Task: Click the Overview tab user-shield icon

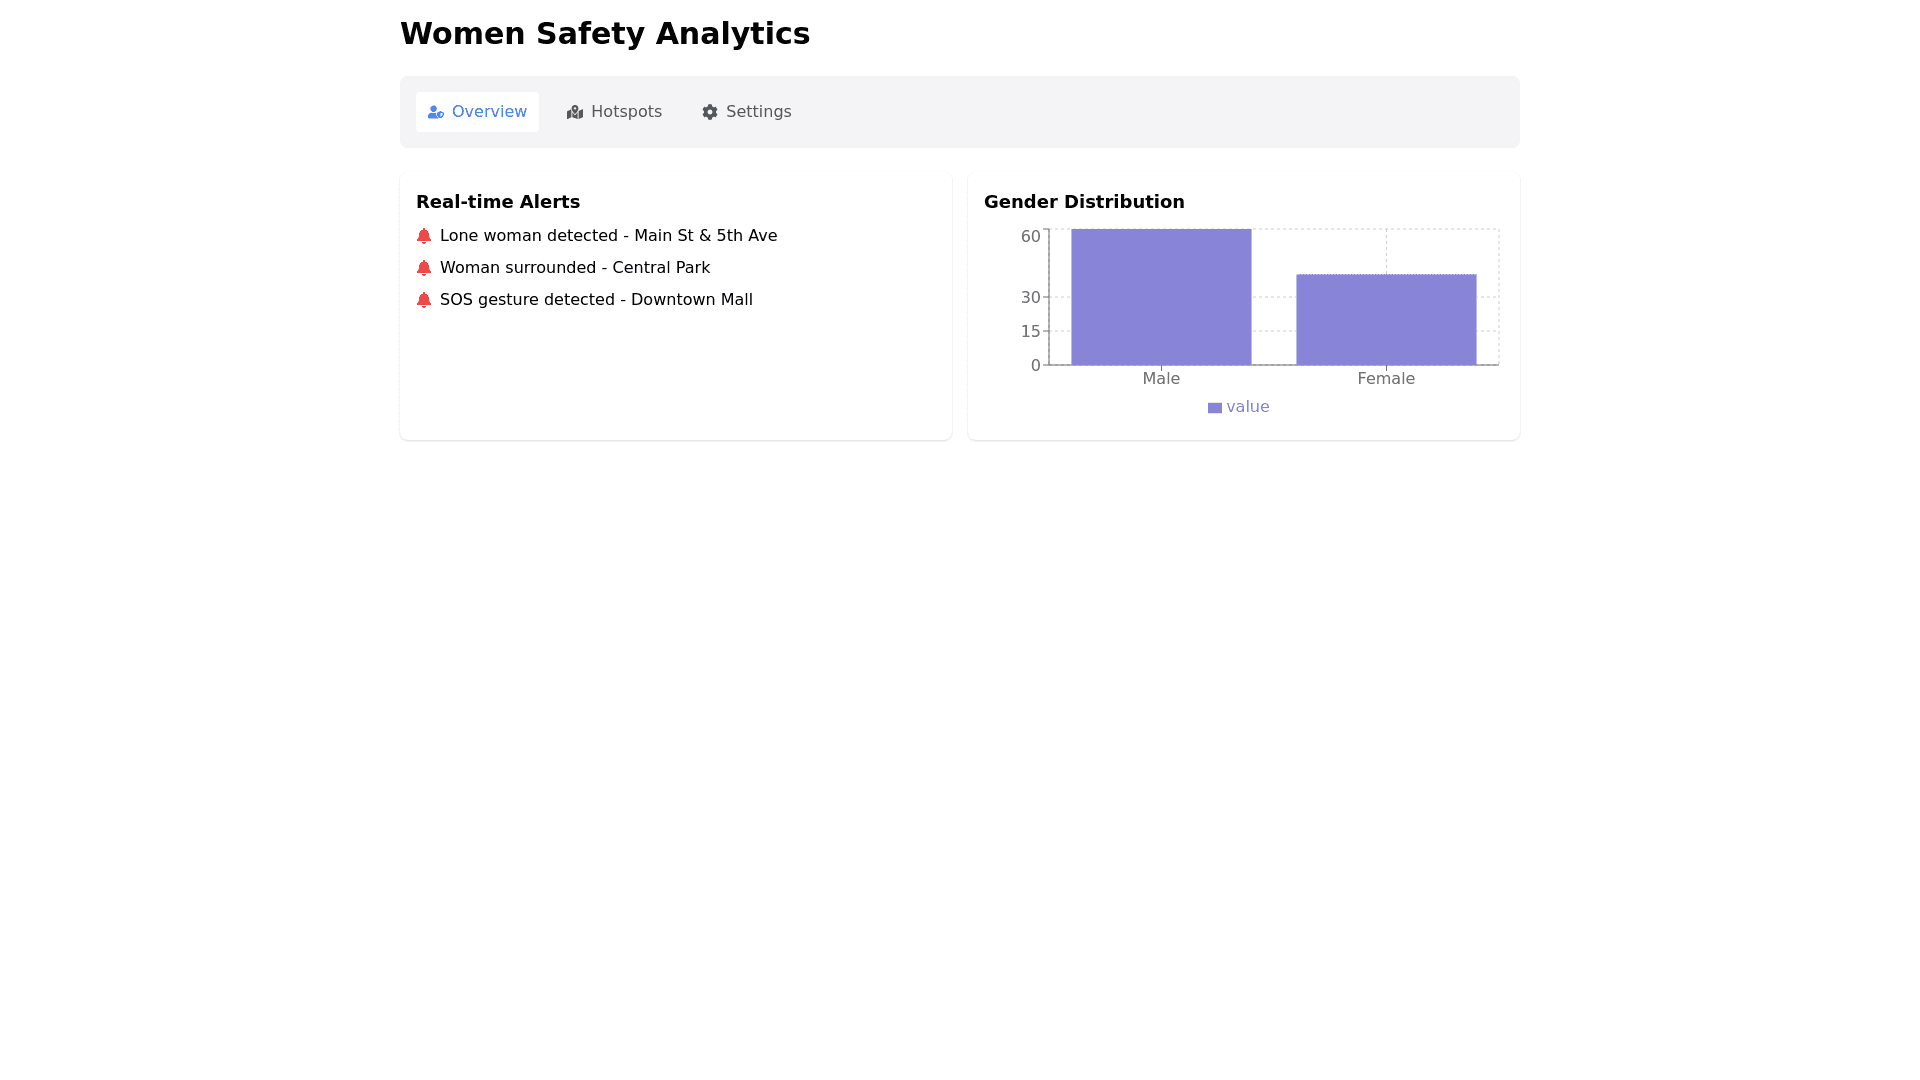Action: [x=436, y=112]
